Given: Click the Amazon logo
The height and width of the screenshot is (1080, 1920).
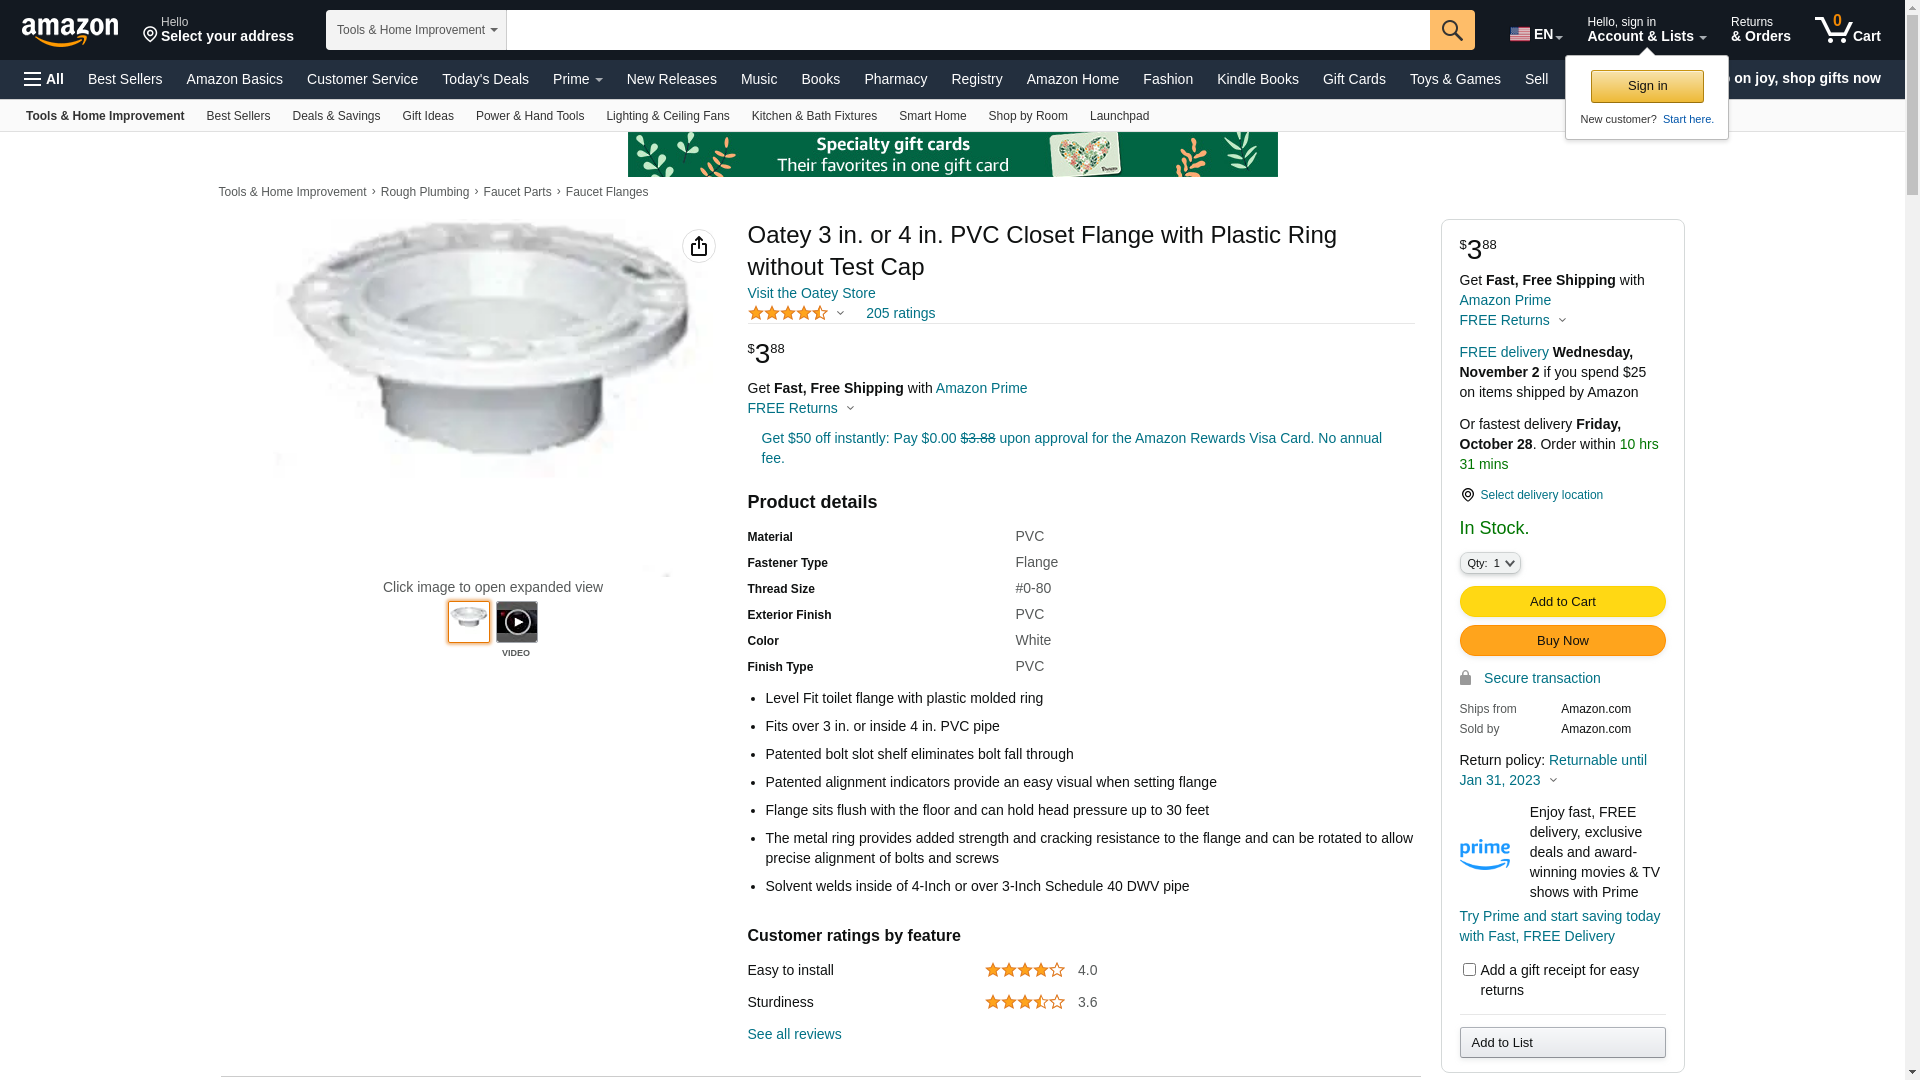Looking at the screenshot, I should 70,31.
